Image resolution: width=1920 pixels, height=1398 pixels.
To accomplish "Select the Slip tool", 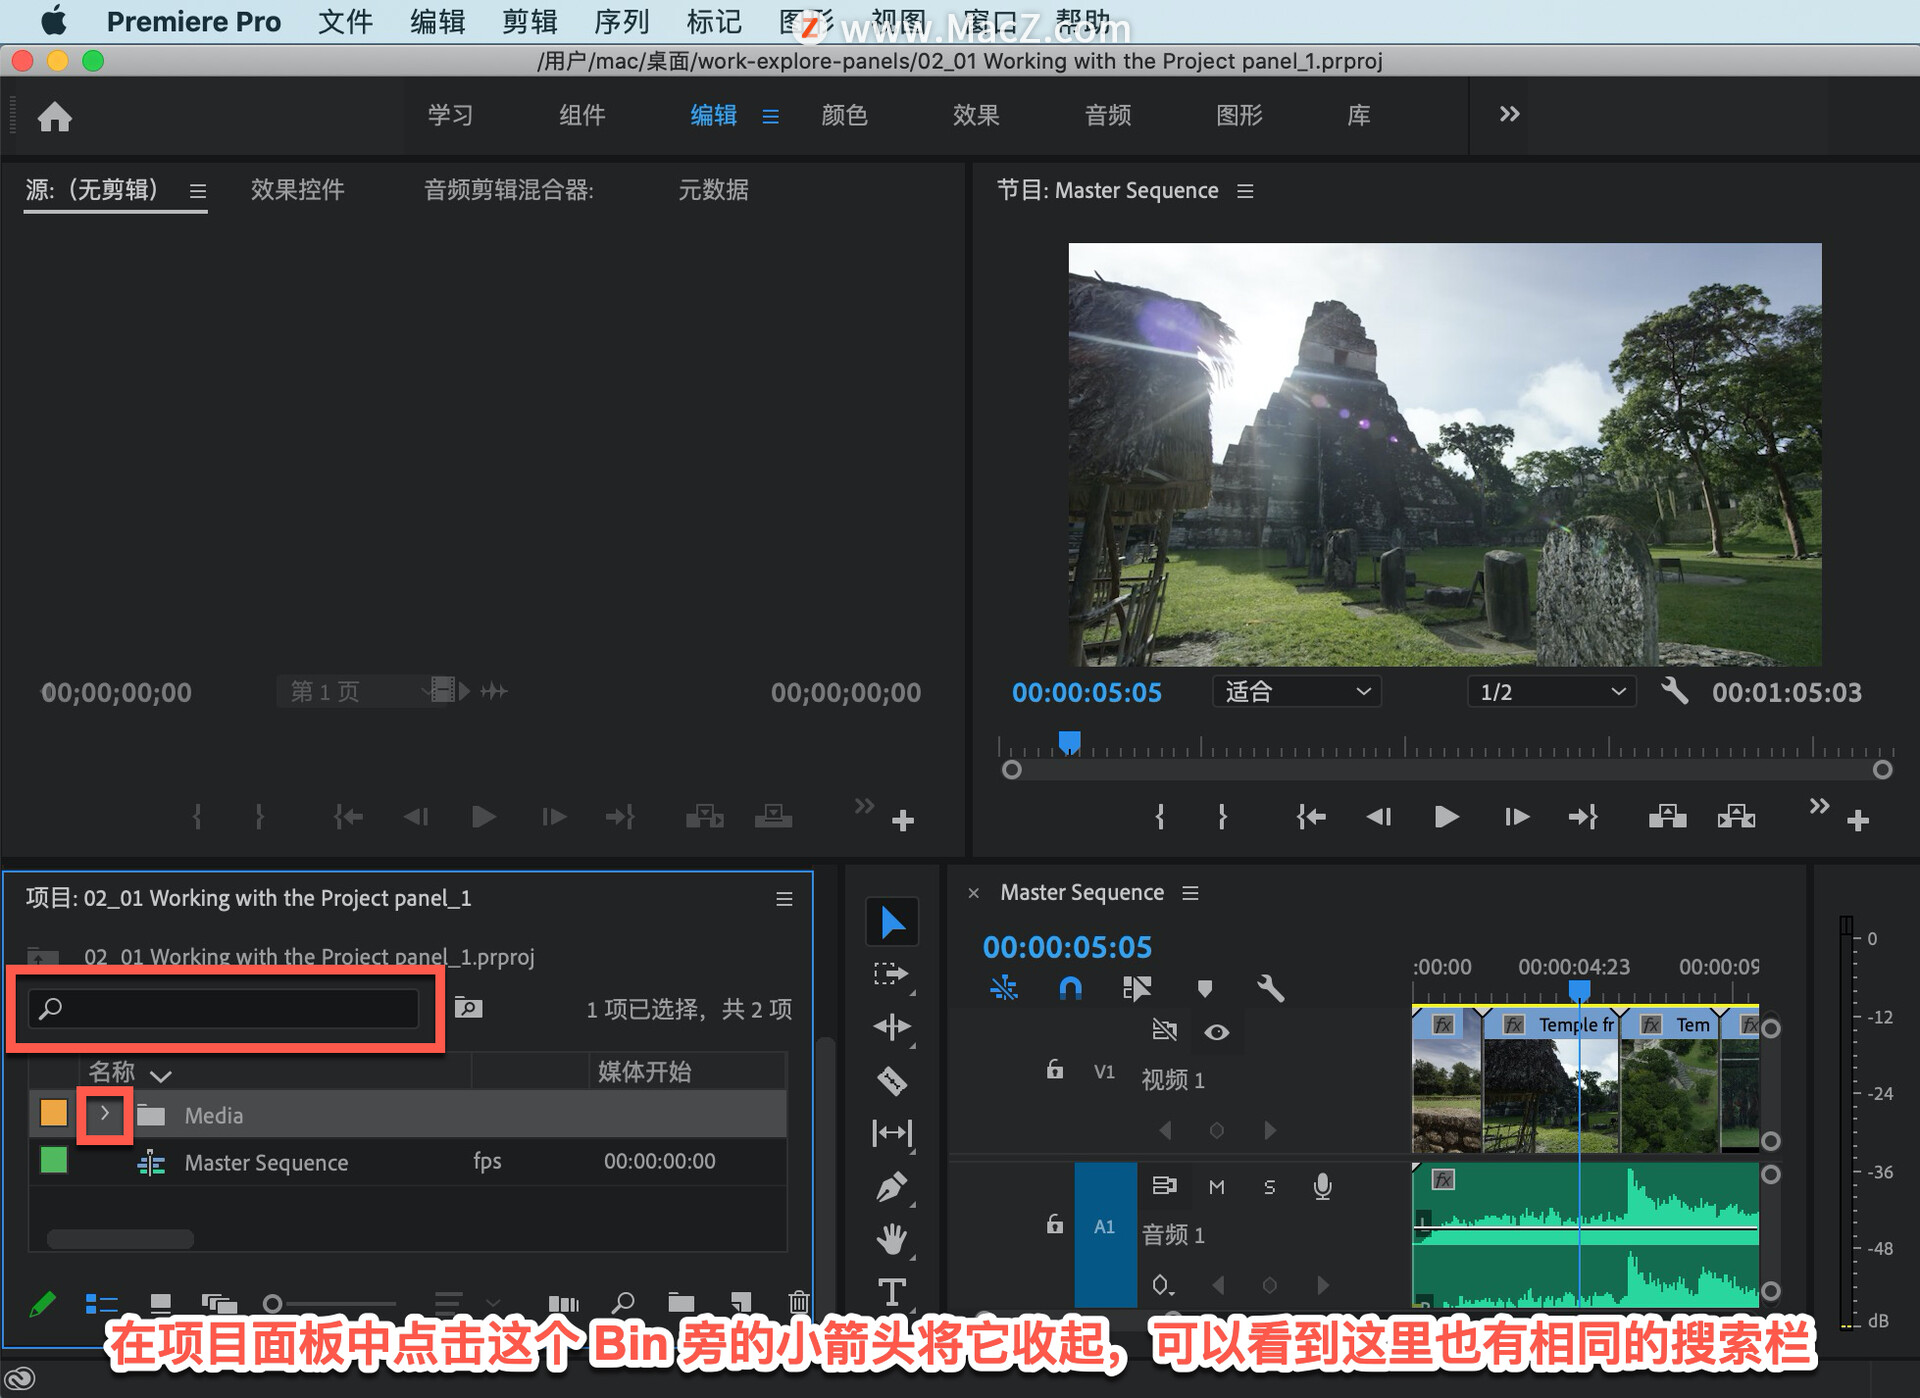I will pyautogui.click(x=892, y=1133).
